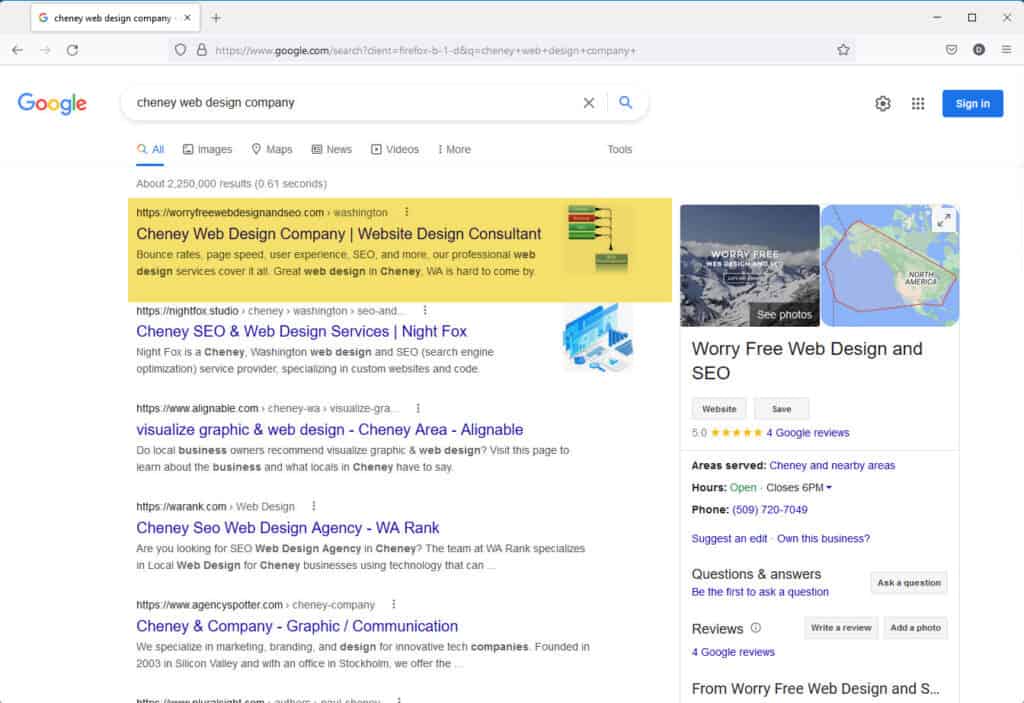Click Own this business? link
This screenshot has height=703, width=1024.
[x=823, y=538]
